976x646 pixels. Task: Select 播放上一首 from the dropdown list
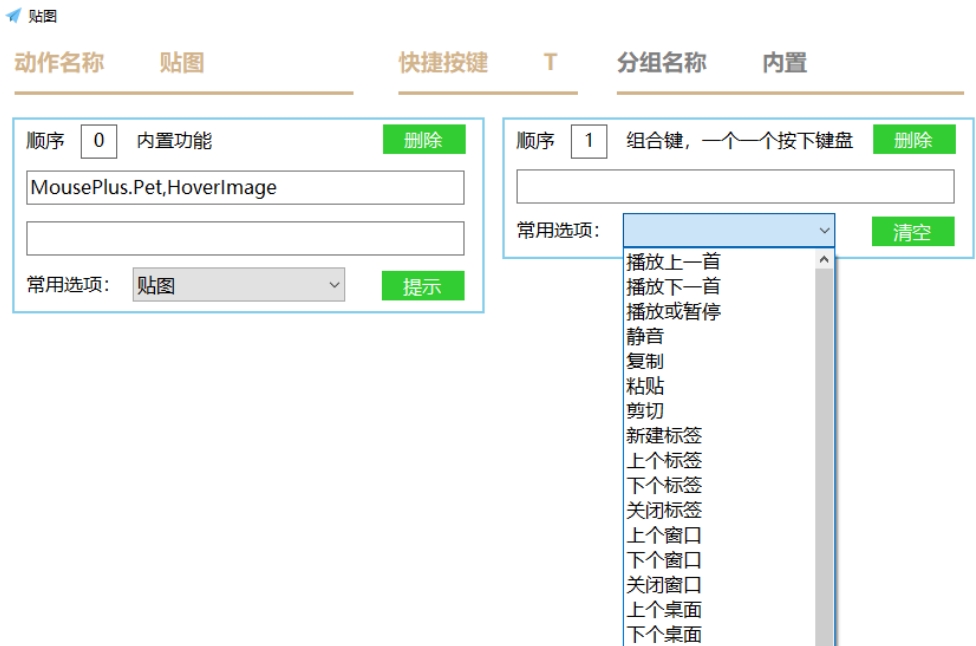point(673,262)
